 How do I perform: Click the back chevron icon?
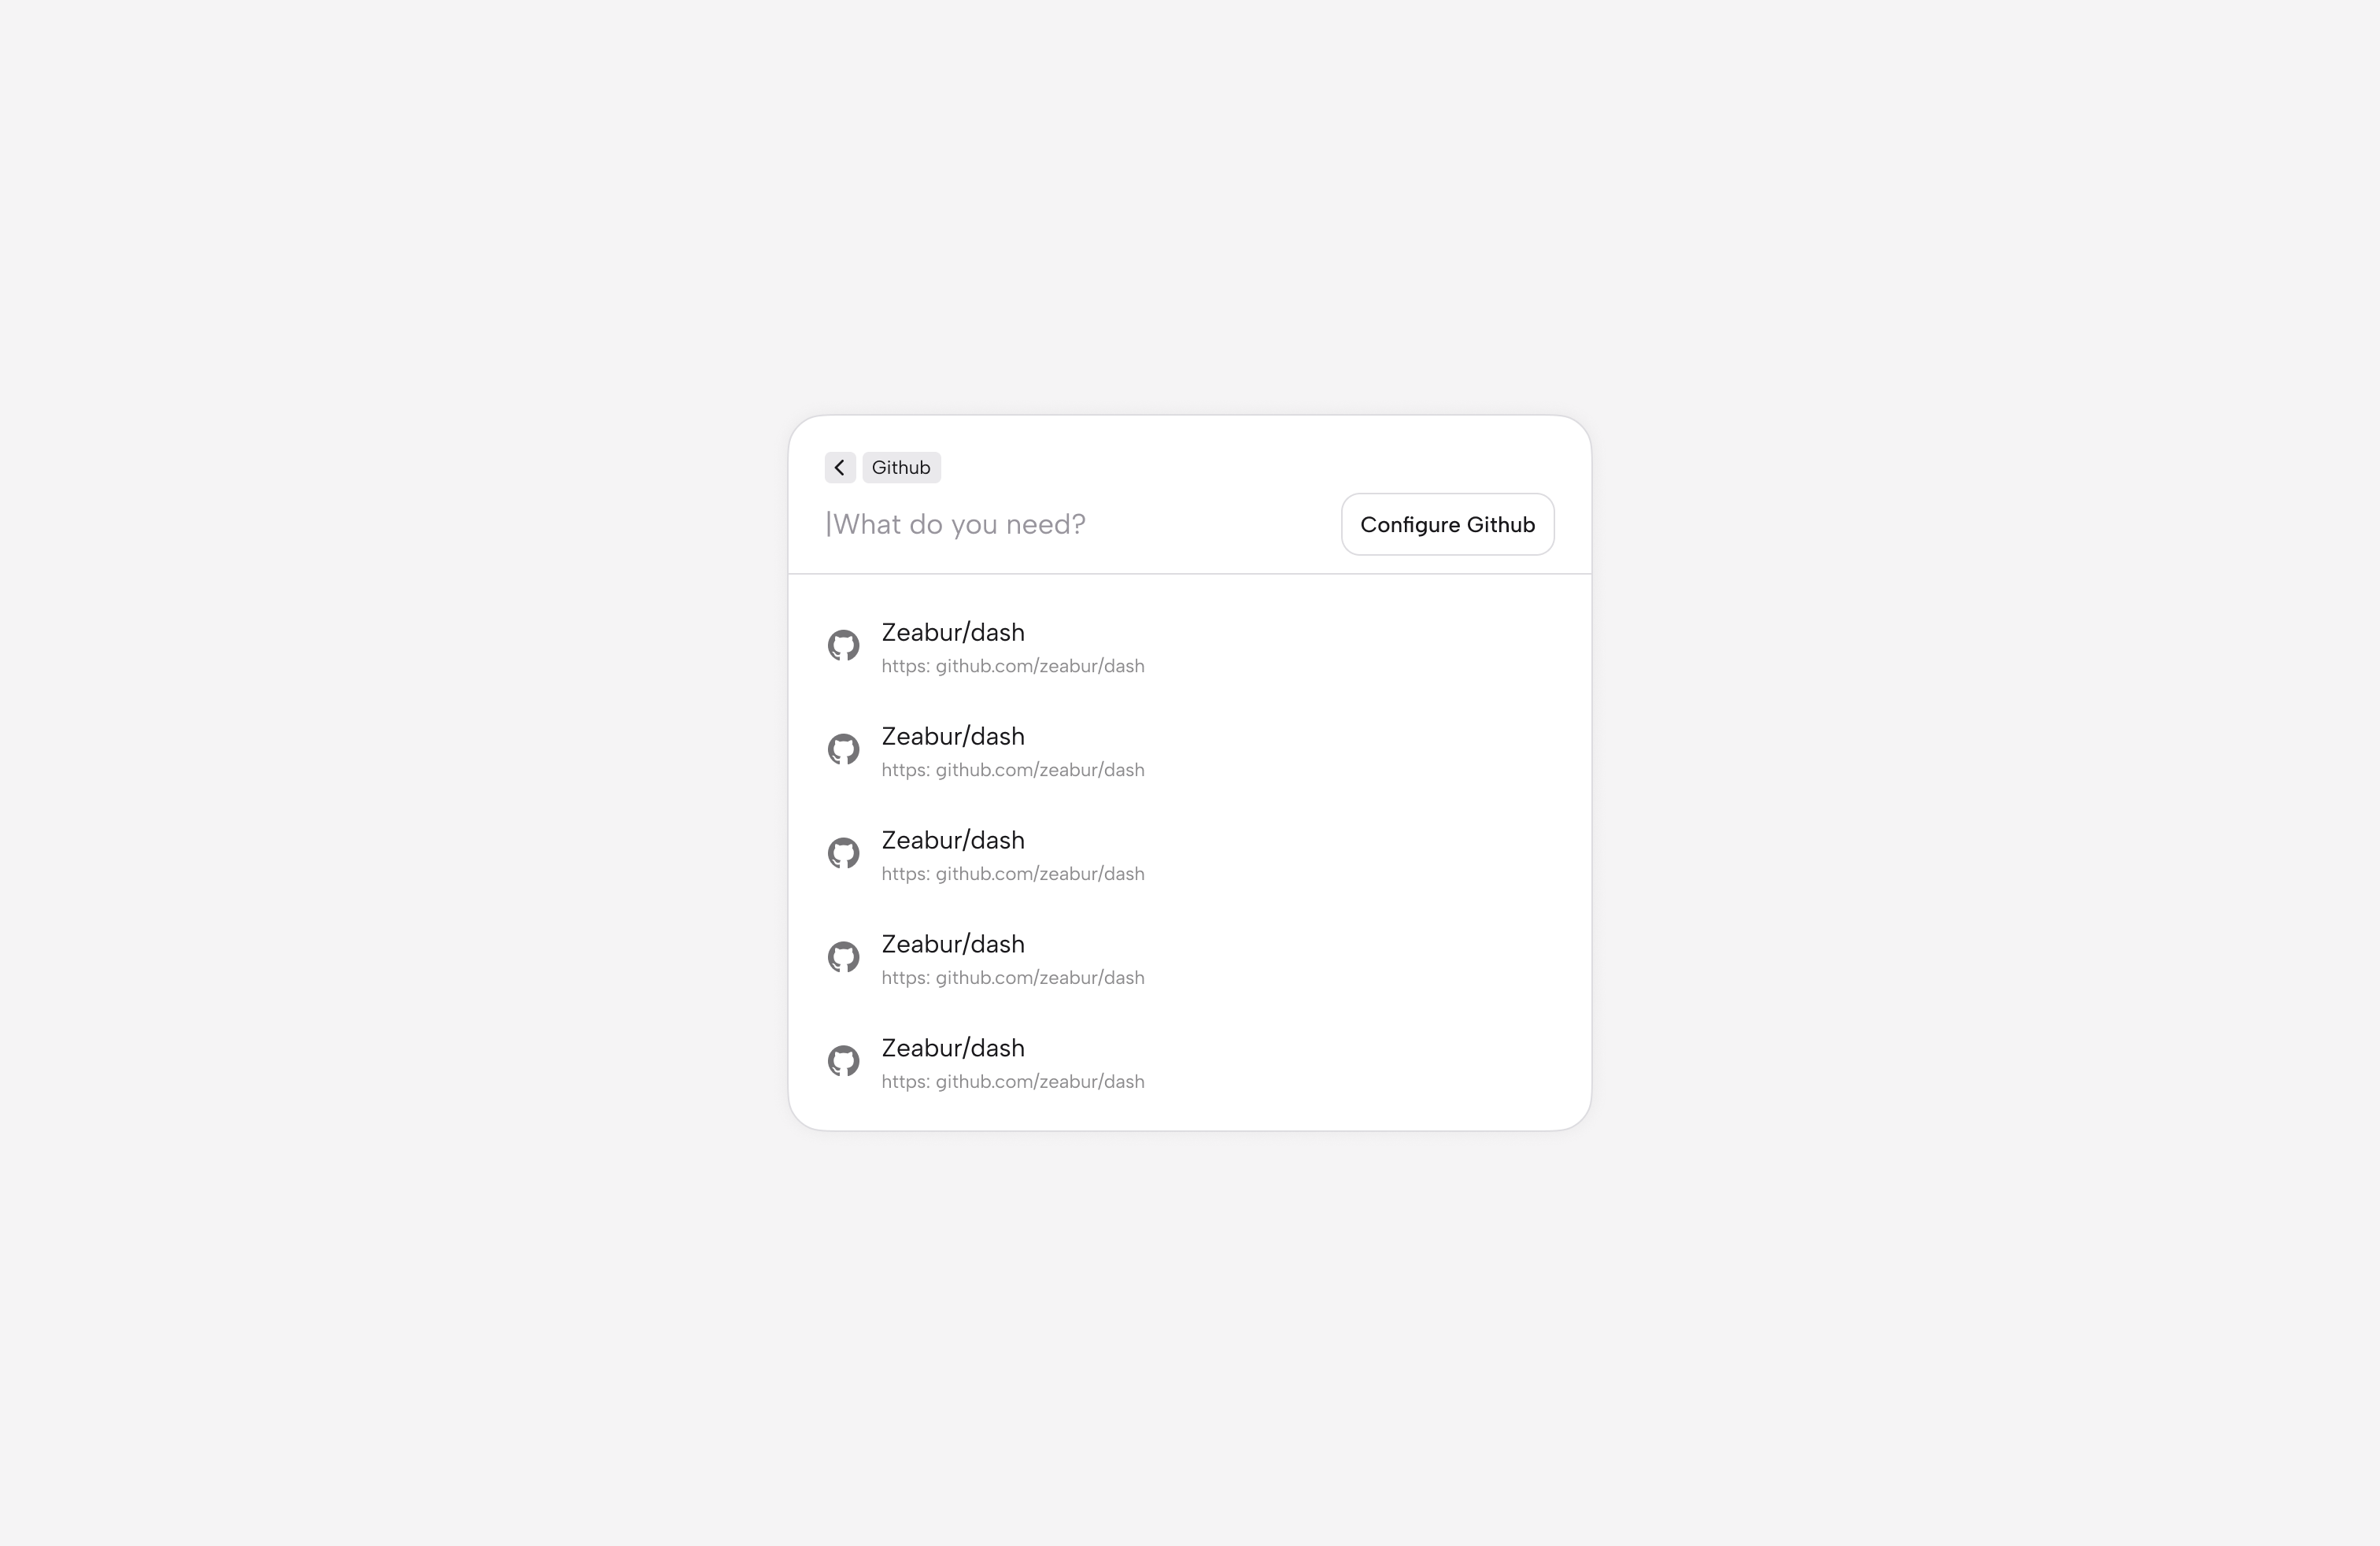click(x=840, y=467)
